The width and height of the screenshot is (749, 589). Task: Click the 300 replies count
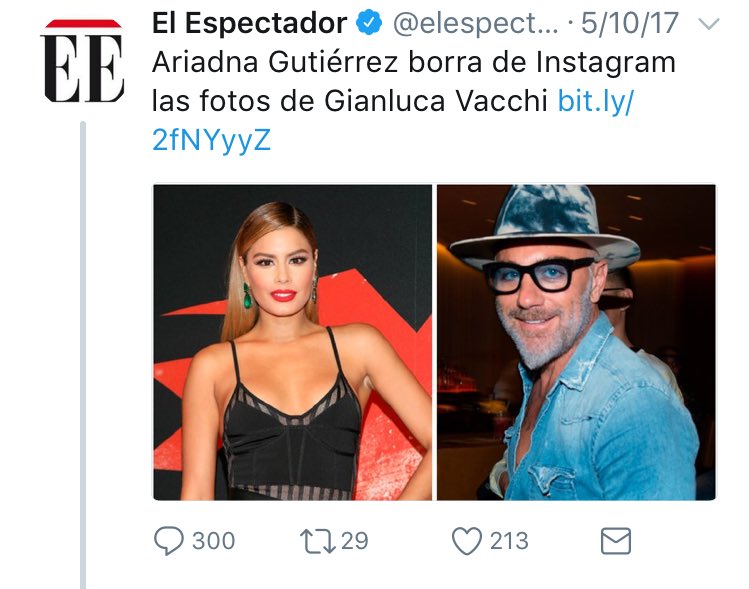pos(214,541)
